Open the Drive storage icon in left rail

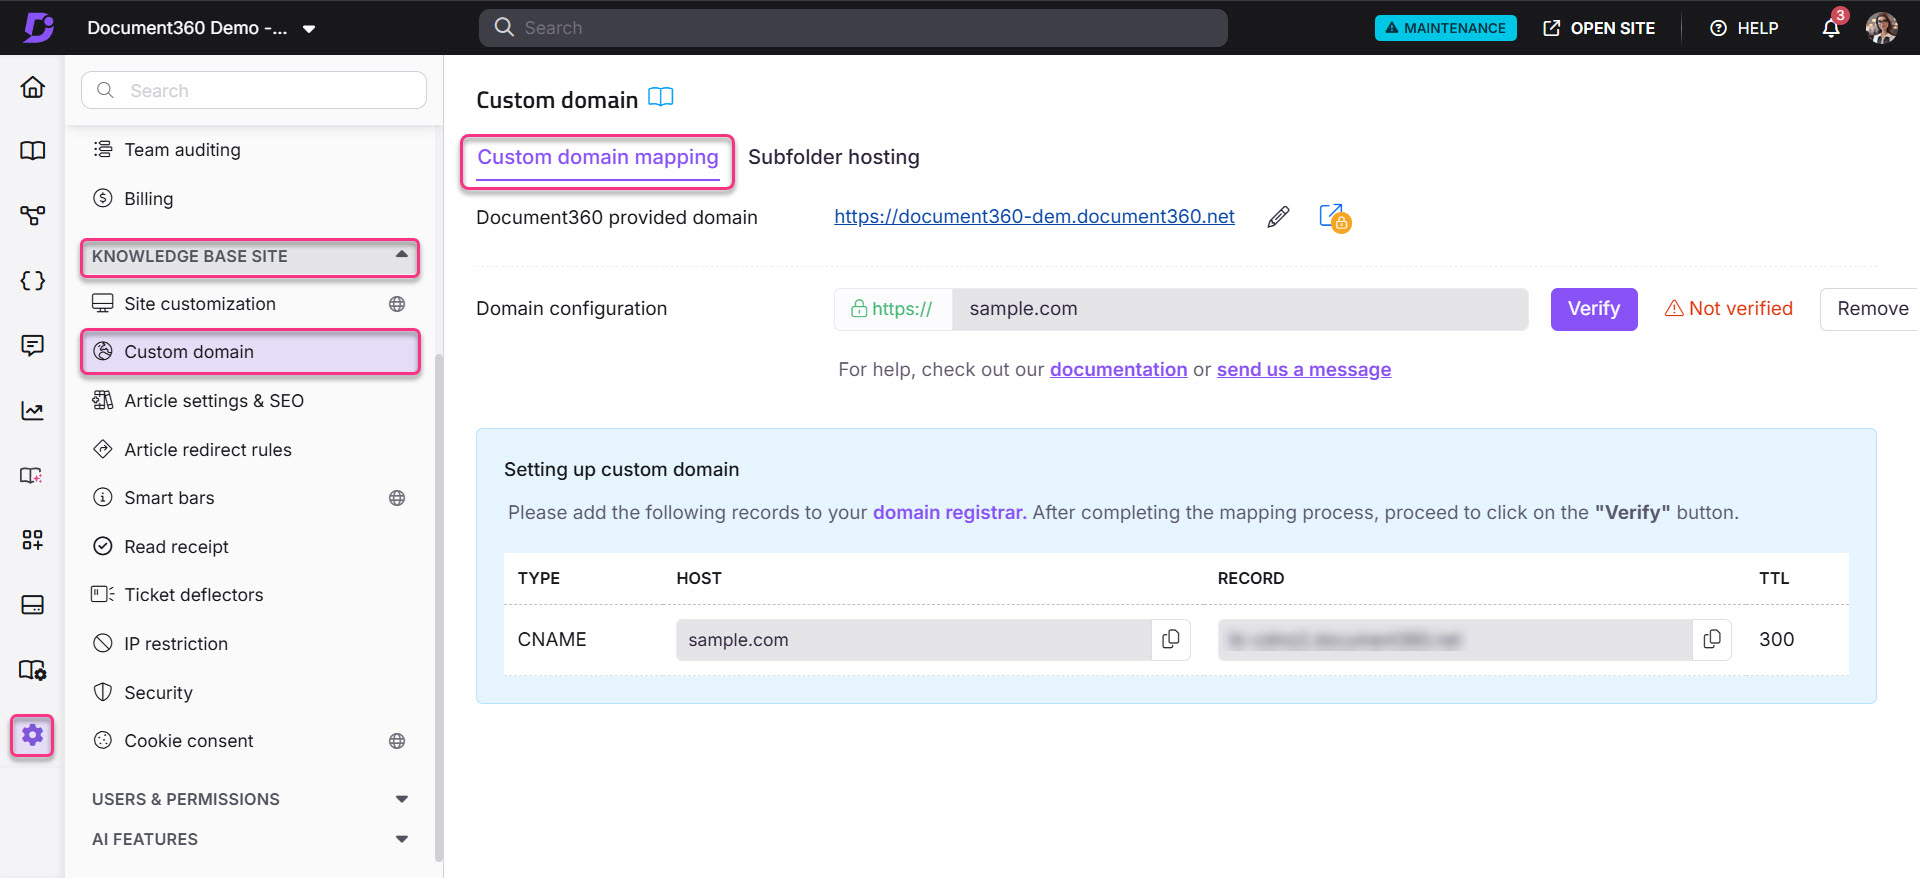32,605
